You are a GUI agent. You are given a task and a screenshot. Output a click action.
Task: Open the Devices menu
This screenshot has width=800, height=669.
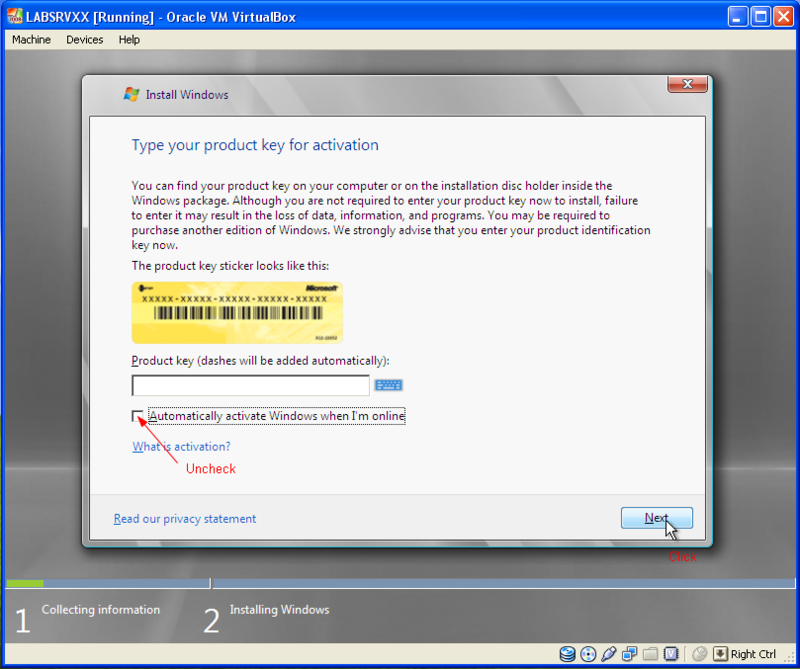point(84,40)
